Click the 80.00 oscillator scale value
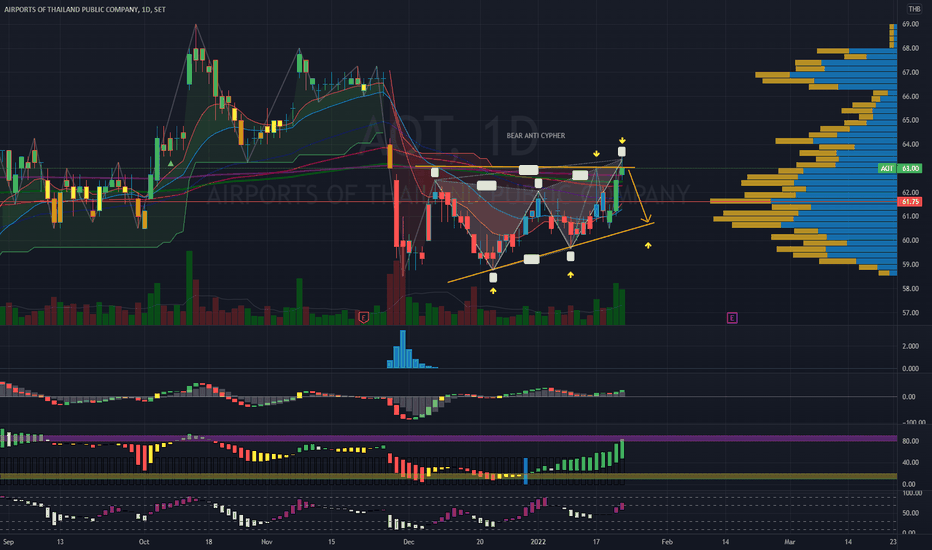Image resolution: width=932 pixels, height=550 pixels. click(x=911, y=441)
